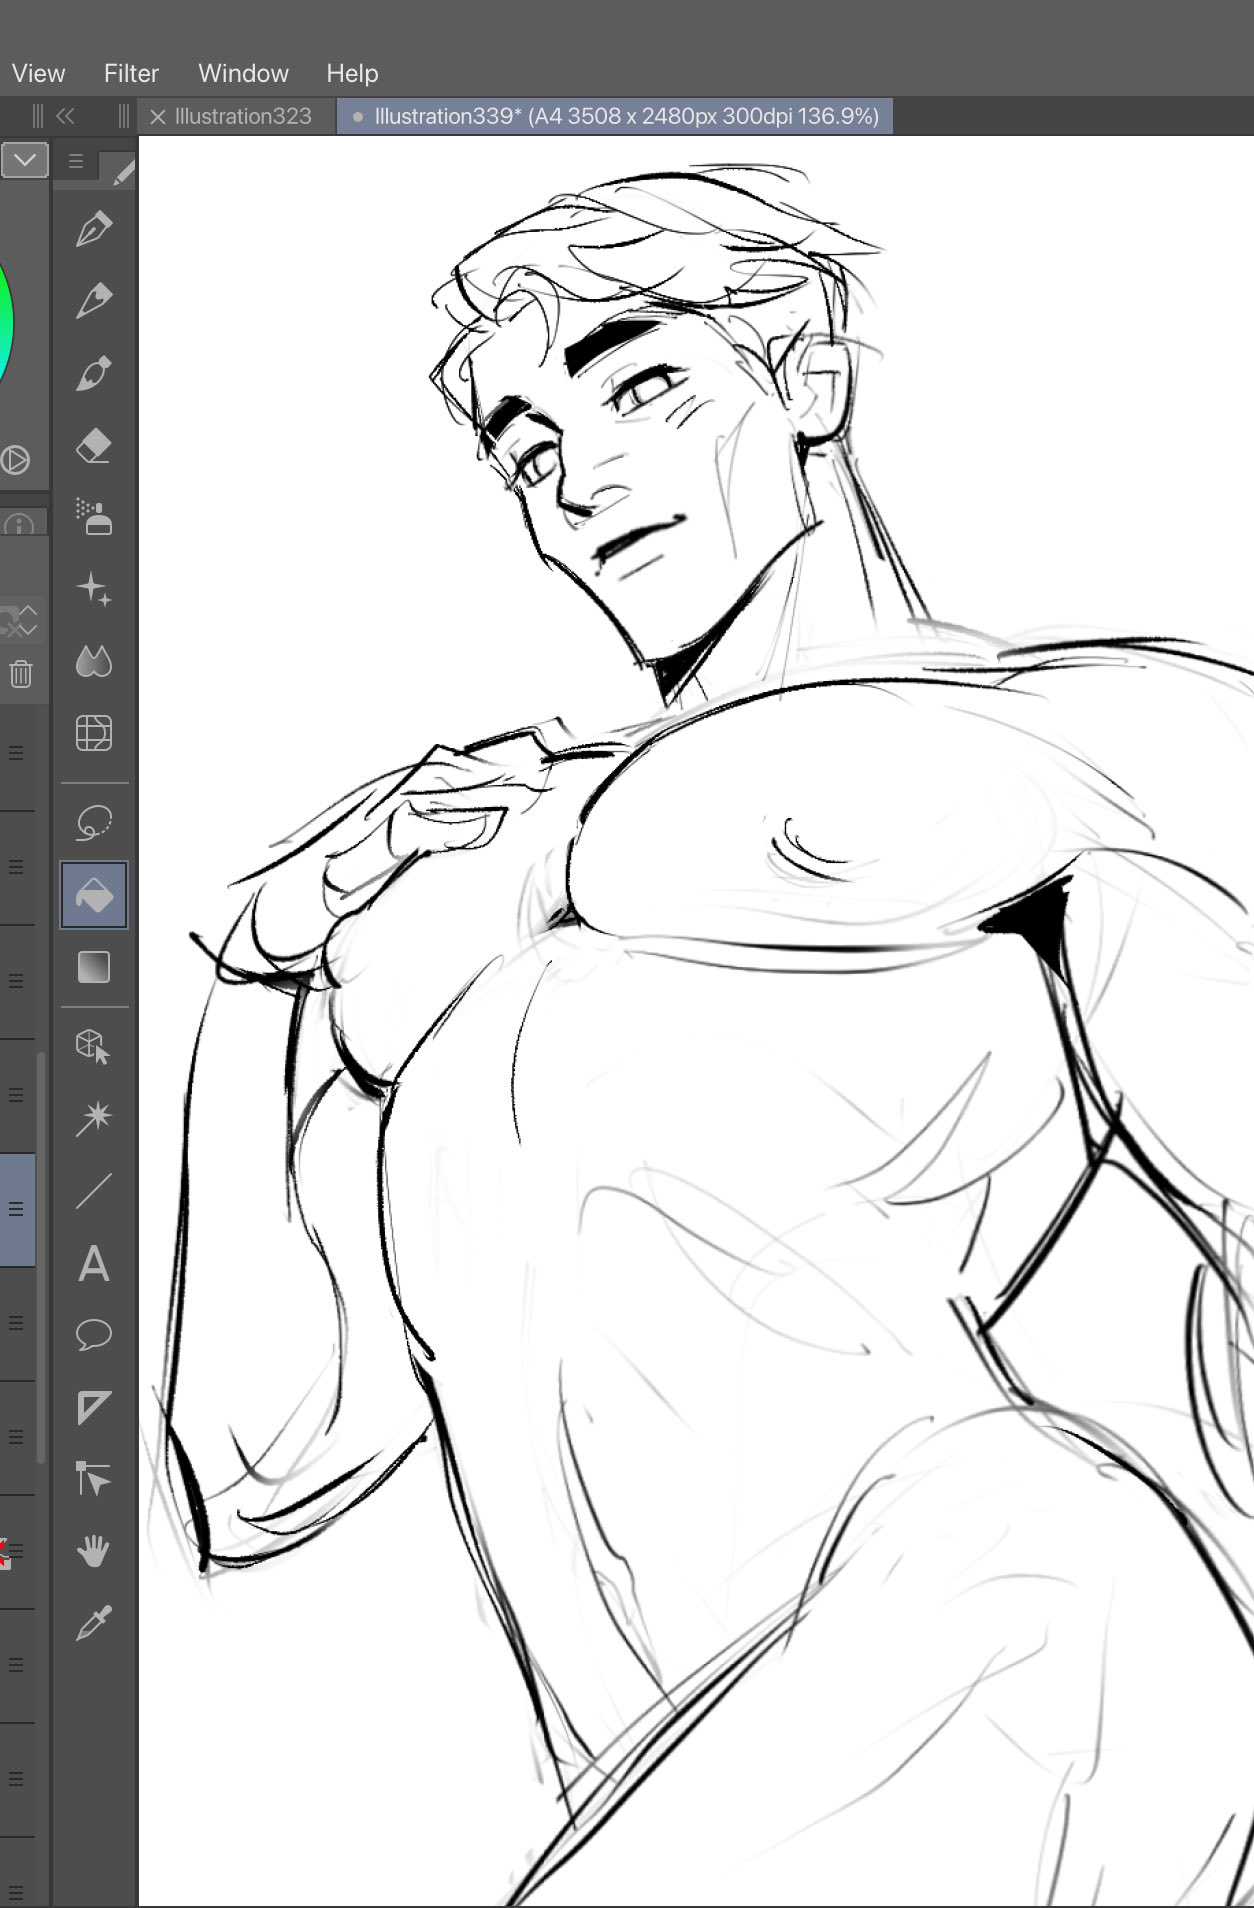The height and width of the screenshot is (1908, 1254).
Task: Close the Illustration323 tab
Action: point(158,117)
